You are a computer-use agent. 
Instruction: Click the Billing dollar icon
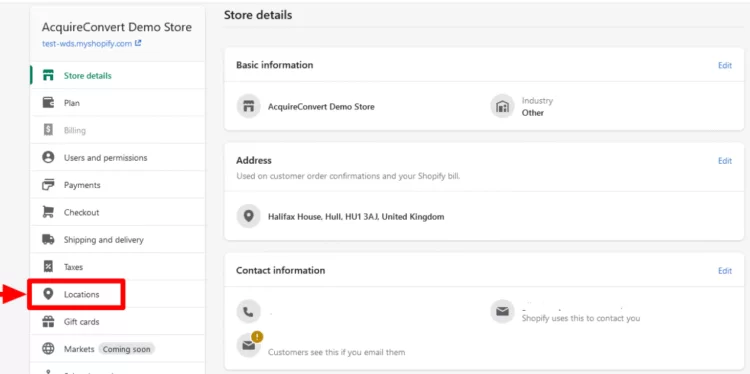(48, 130)
